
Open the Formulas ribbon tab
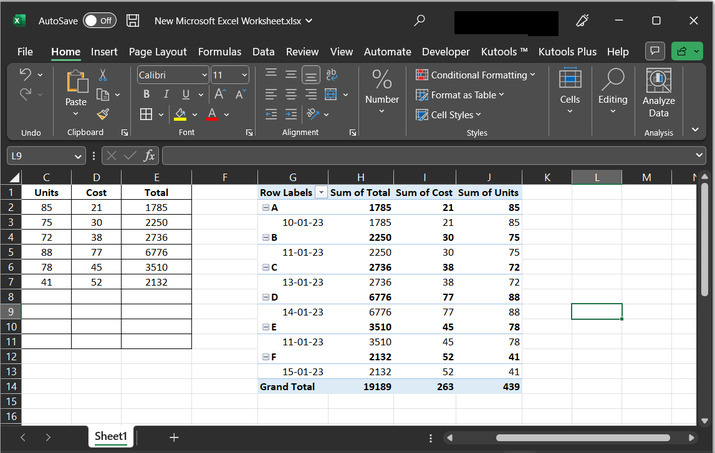tap(219, 51)
